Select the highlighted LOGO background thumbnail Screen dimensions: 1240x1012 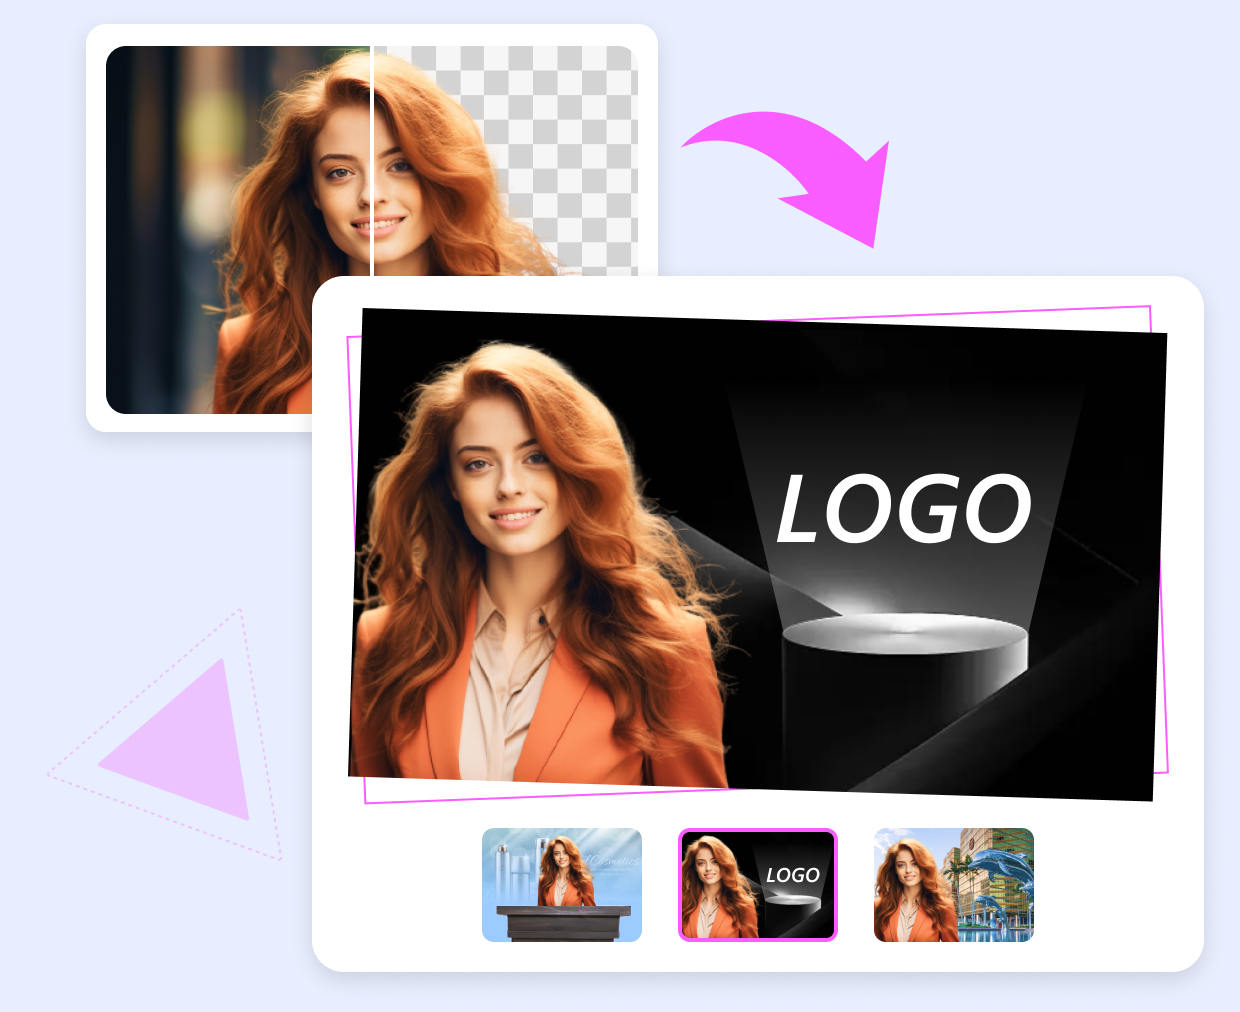coord(757,886)
